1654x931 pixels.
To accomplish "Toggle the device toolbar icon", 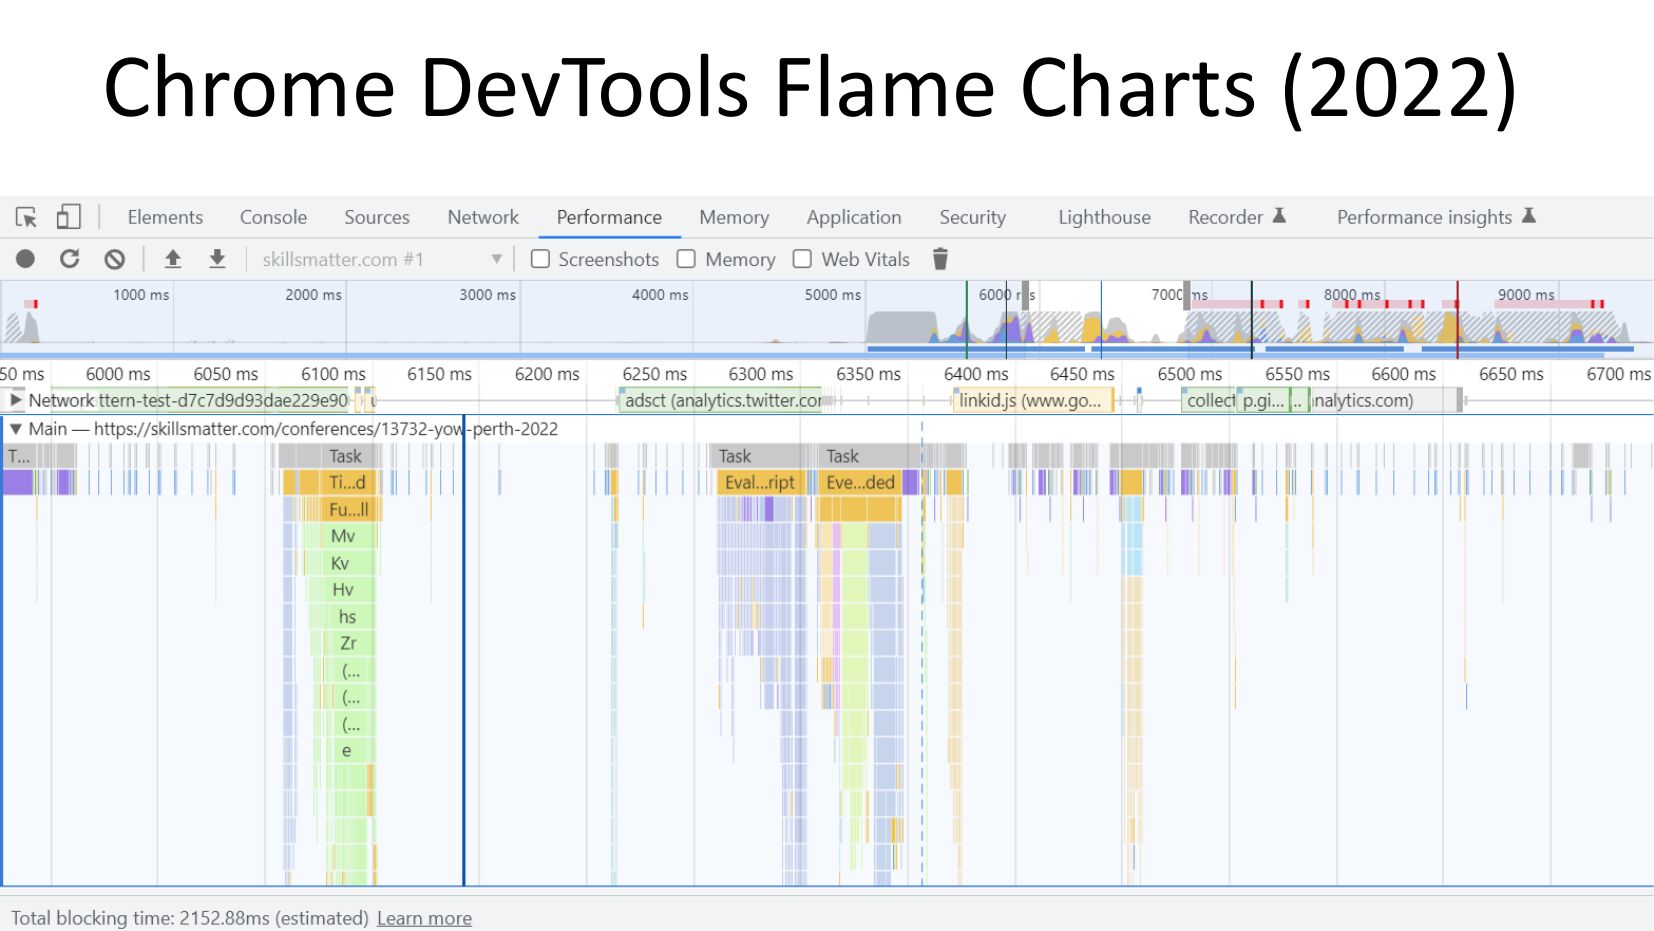I will [x=68, y=217].
